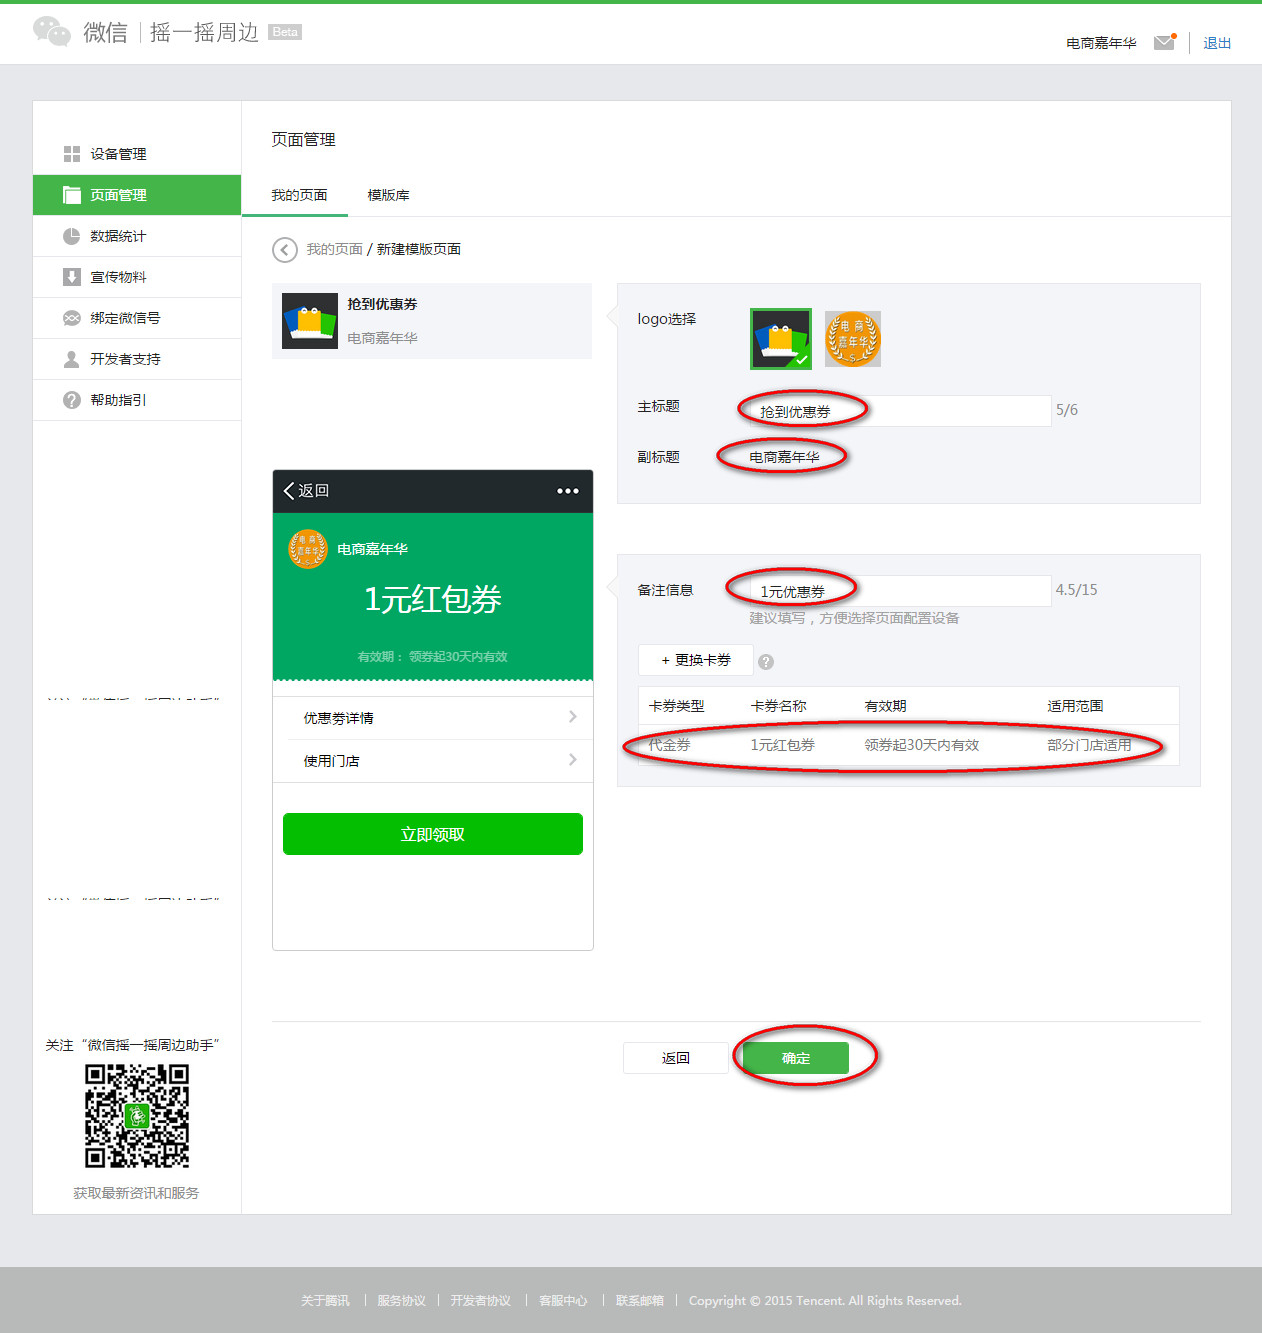Click the 帮助指引 question mark icon
The image size is (1262, 1333).
(x=72, y=400)
